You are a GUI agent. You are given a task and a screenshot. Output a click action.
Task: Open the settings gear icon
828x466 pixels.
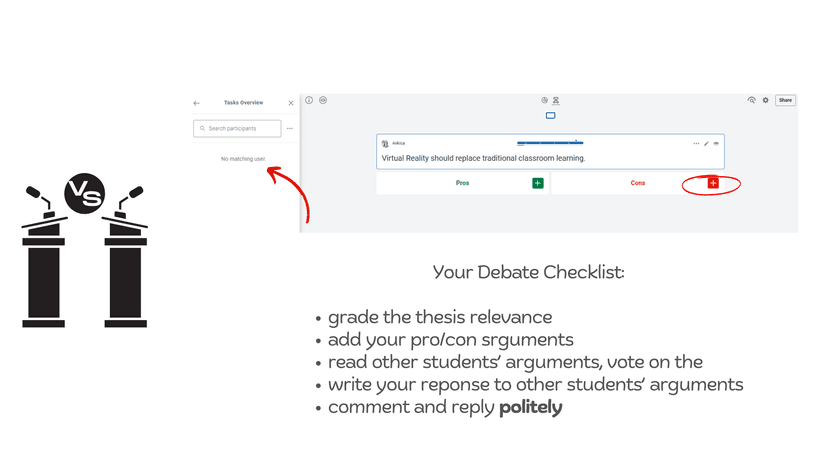pyautogui.click(x=766, y=100)
